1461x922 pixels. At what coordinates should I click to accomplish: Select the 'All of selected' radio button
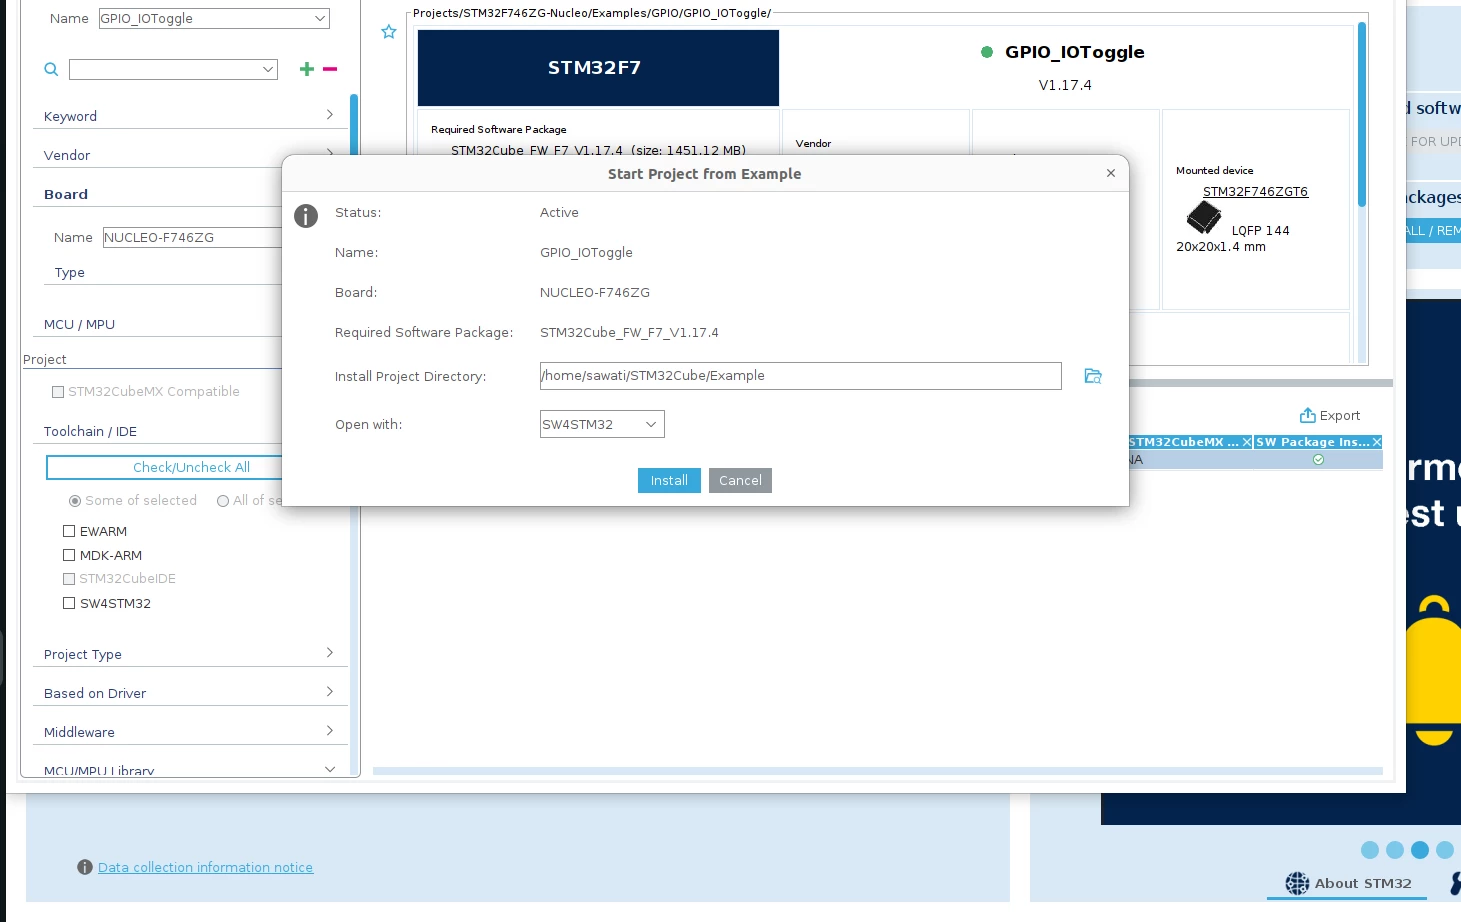[223, 501]
